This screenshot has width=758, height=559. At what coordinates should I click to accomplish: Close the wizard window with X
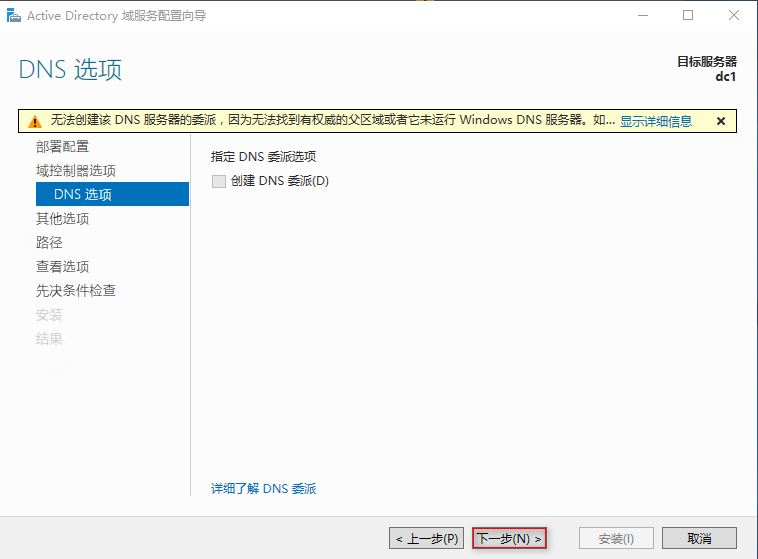click(x=733, y=16)
